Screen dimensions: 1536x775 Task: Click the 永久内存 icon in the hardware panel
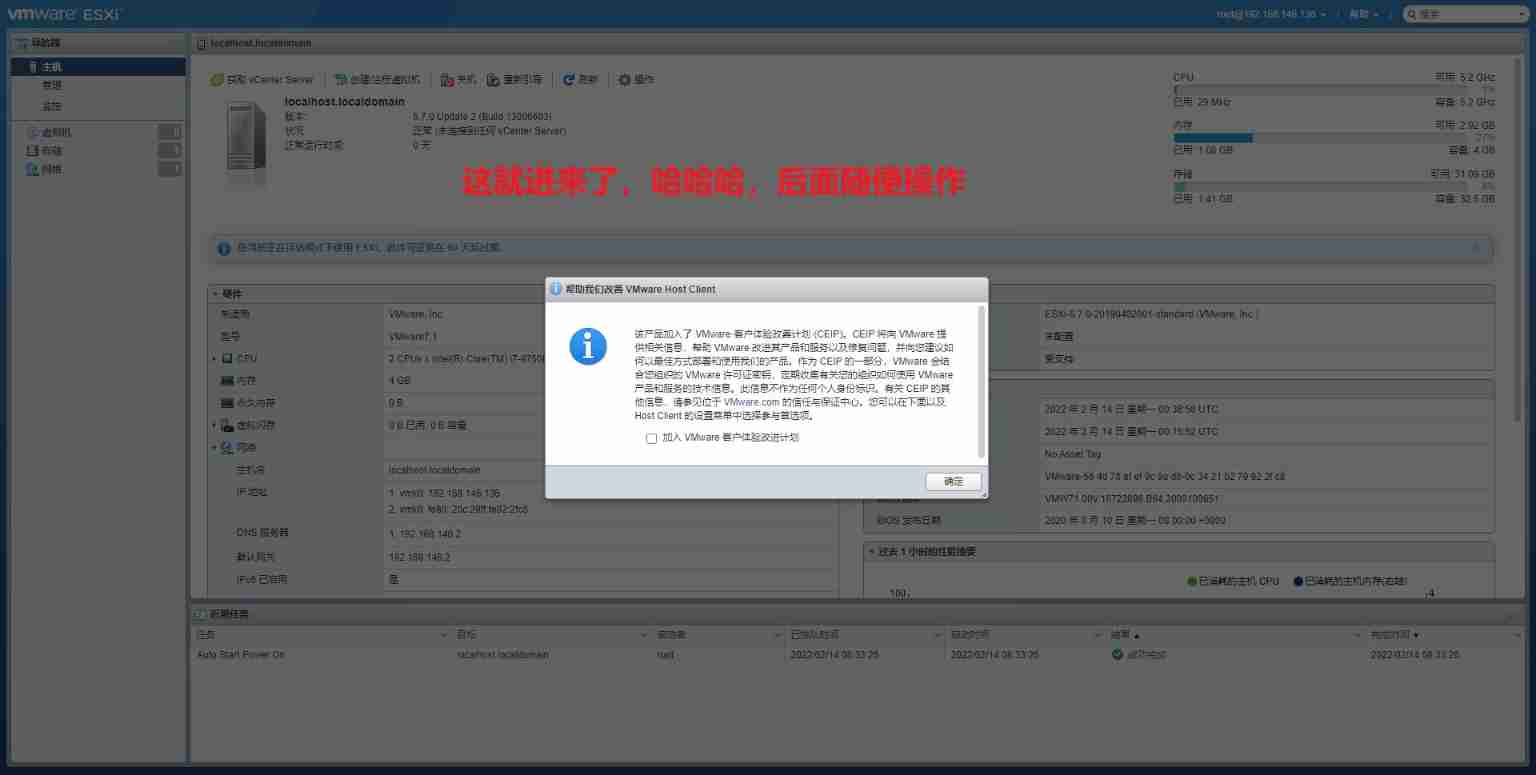227,403
